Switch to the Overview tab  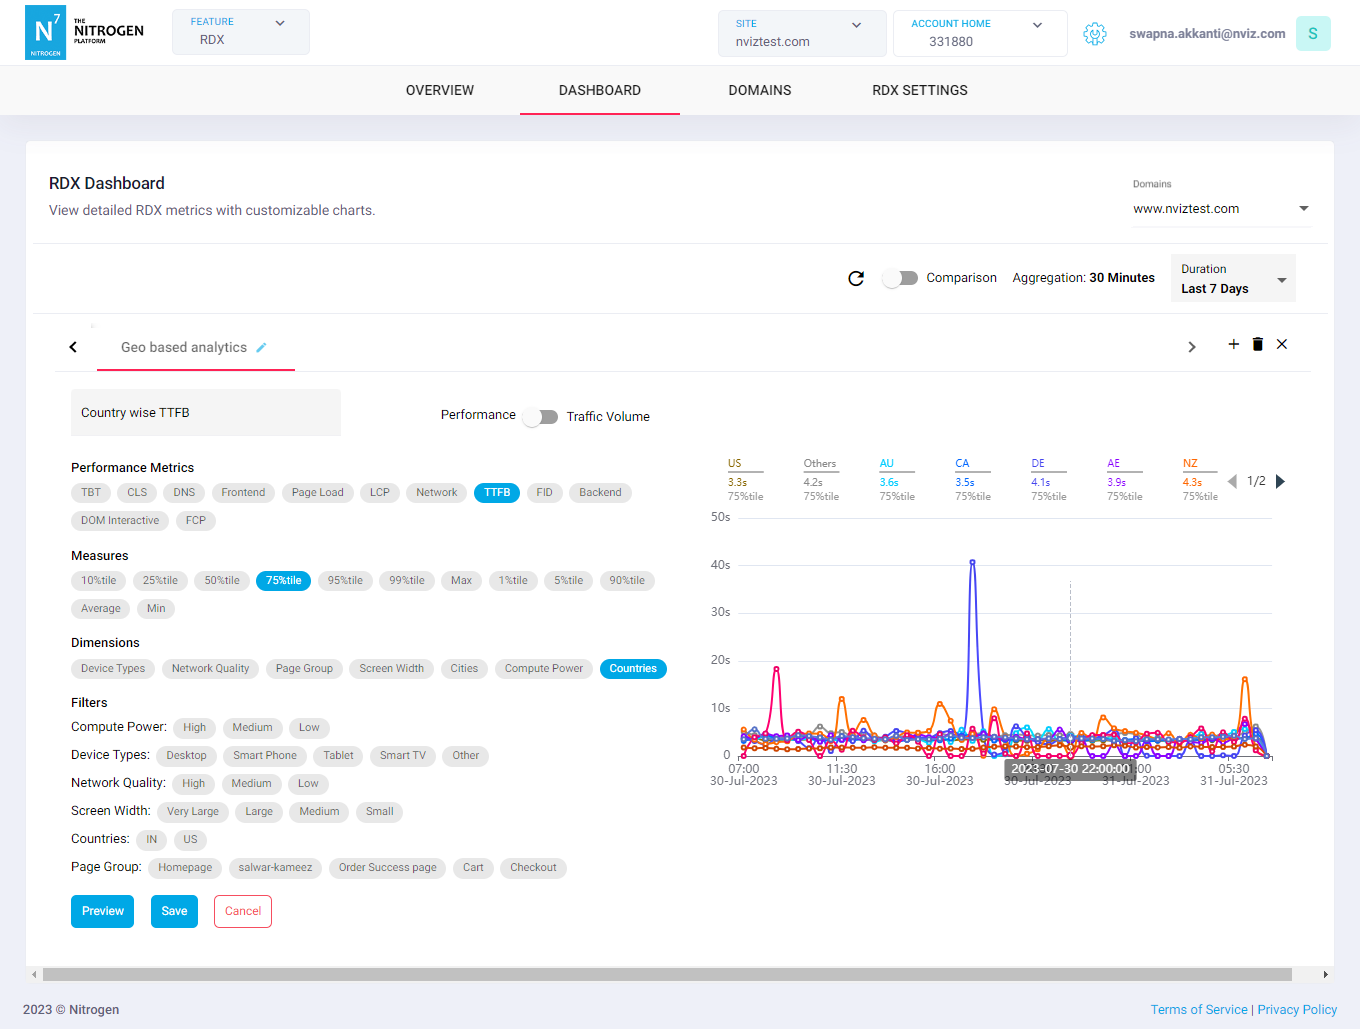pos(440,90)
